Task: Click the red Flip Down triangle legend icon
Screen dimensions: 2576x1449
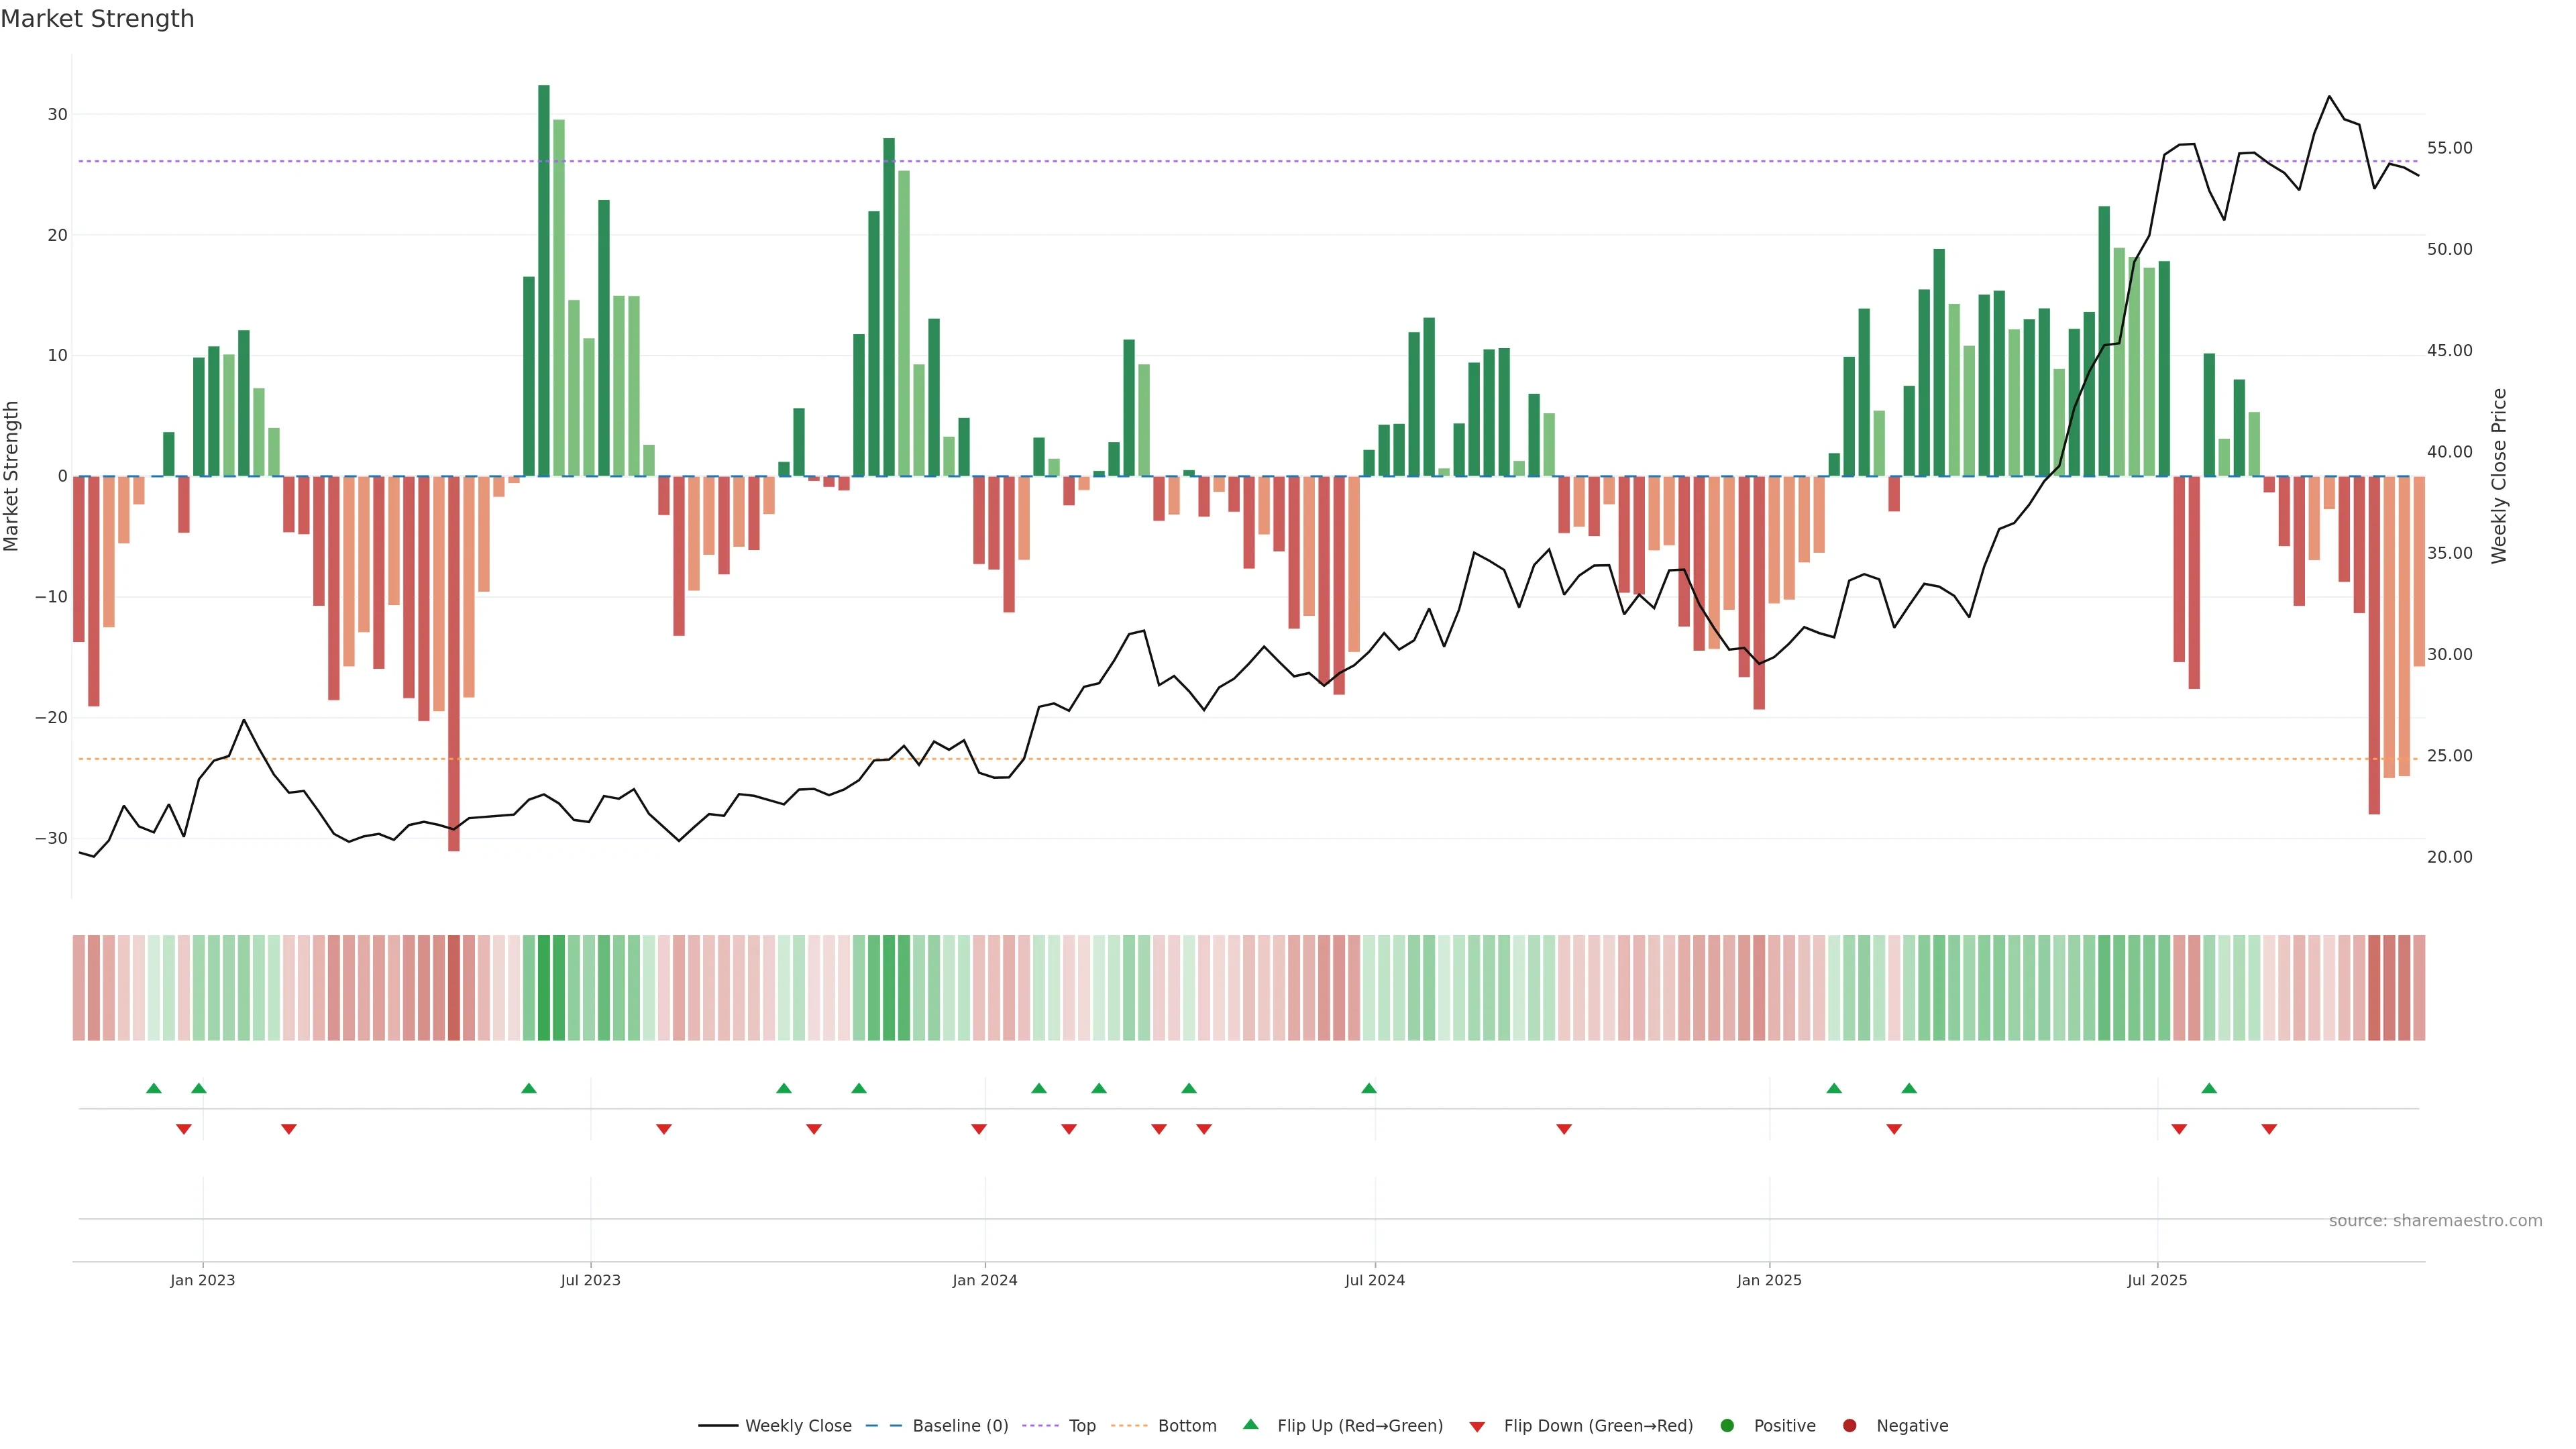Action: click(1477, 1427)
